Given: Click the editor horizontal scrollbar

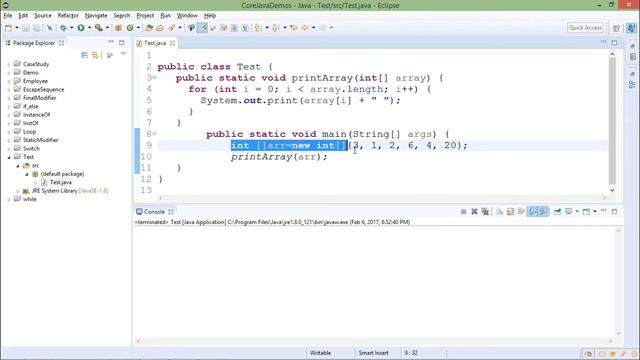Looking at the screenshot, I should [x=382, y=198].
